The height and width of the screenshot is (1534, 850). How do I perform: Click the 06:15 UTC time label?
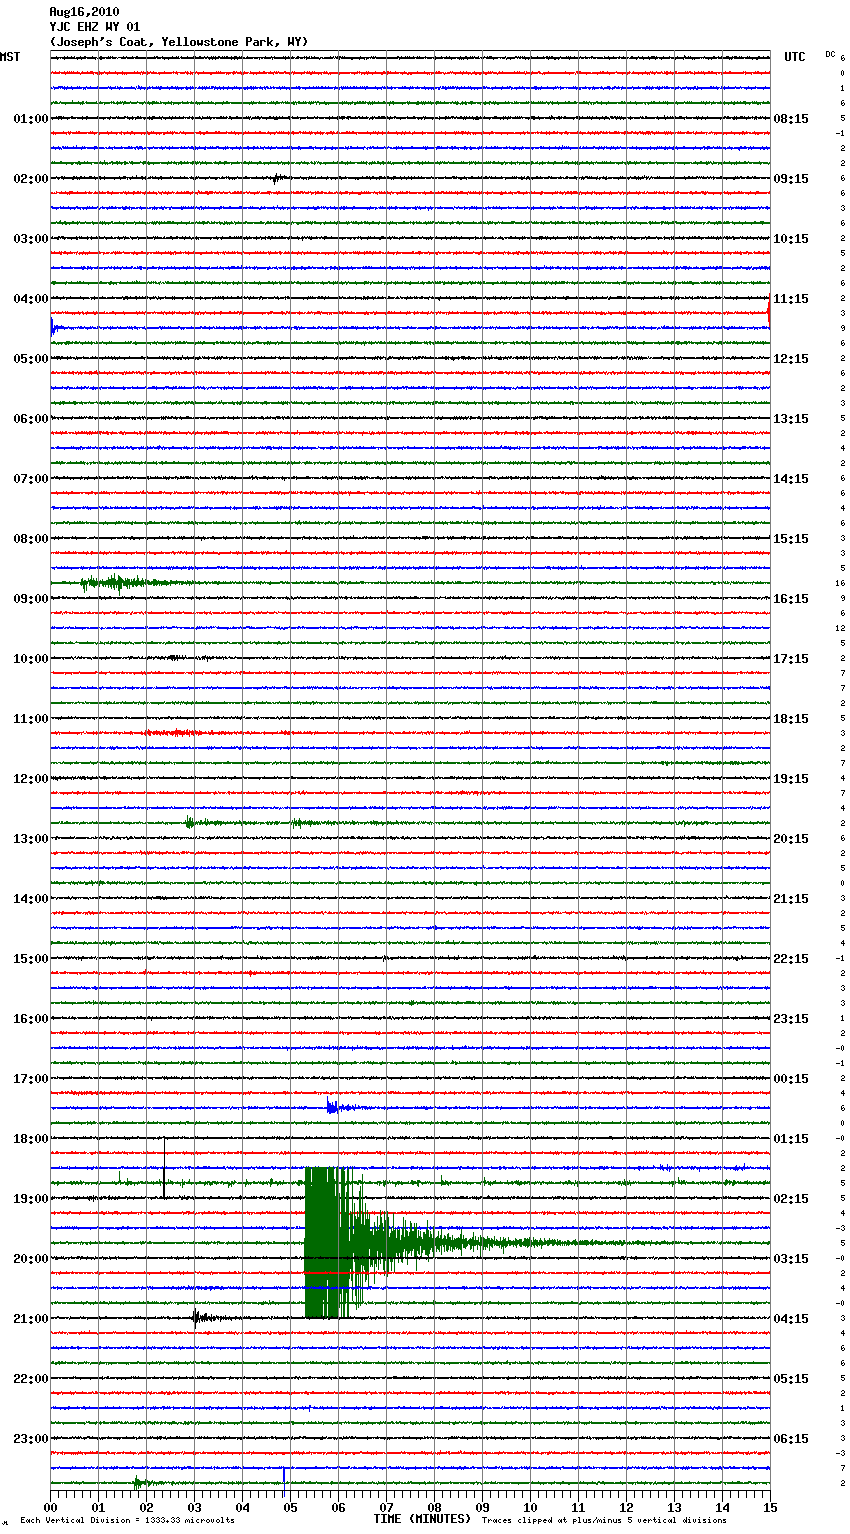click(791, 1439)
